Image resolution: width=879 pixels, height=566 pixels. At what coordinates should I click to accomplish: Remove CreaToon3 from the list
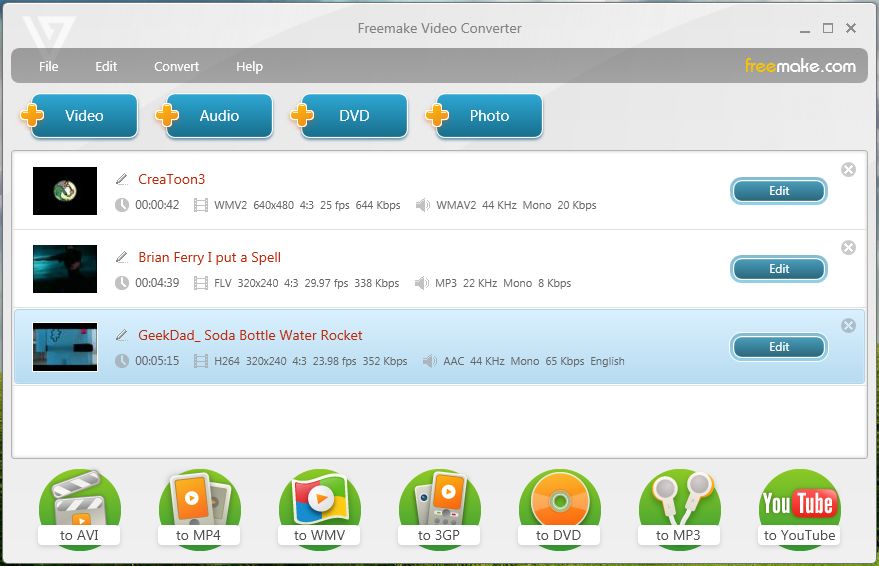point(848,169)
